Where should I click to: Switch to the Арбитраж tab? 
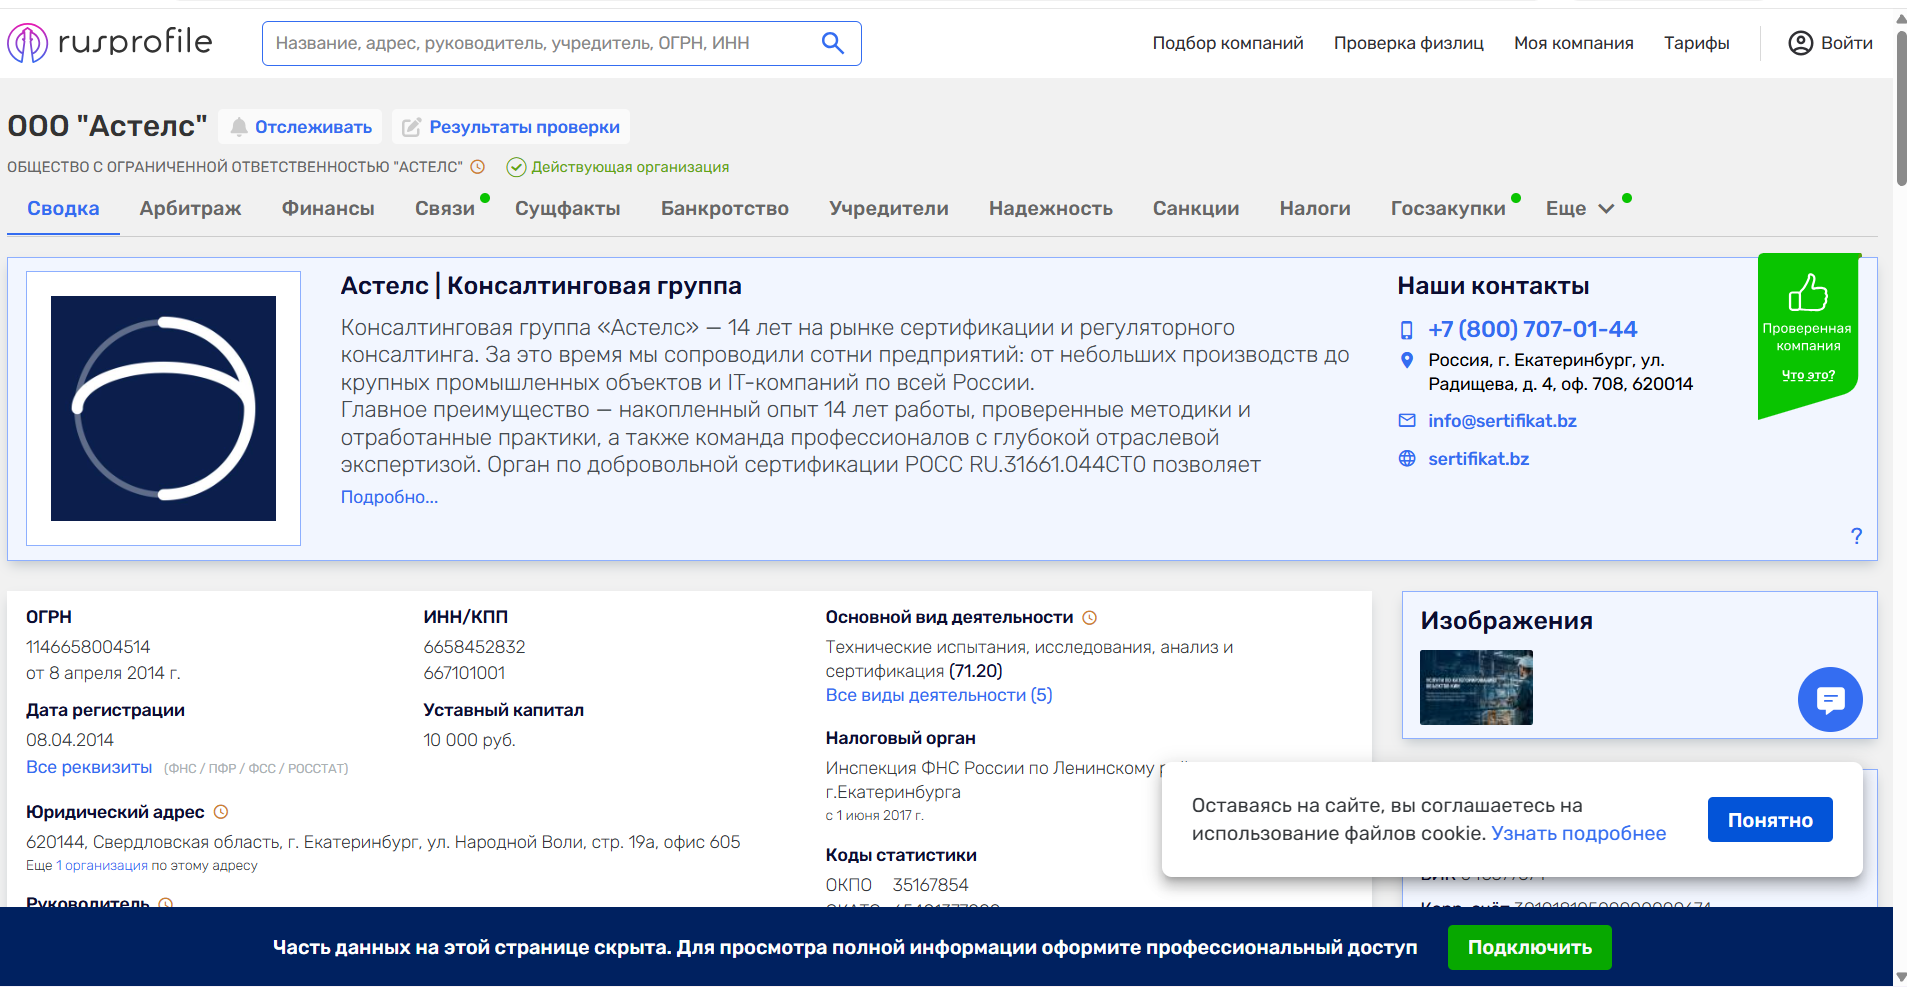coord(190,208)
